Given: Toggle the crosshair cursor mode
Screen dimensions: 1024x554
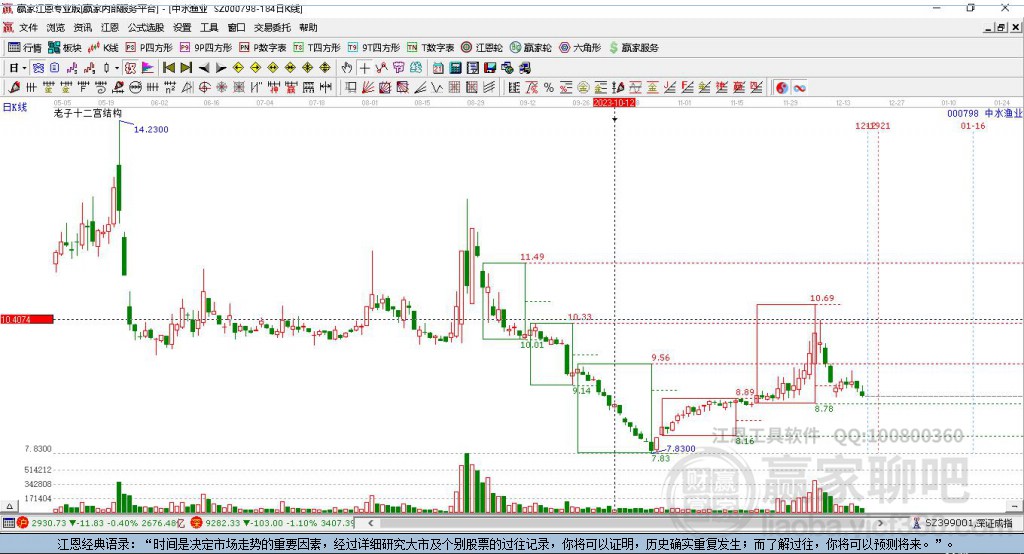Looking at the screenshot, I should [x=364, y=67].
